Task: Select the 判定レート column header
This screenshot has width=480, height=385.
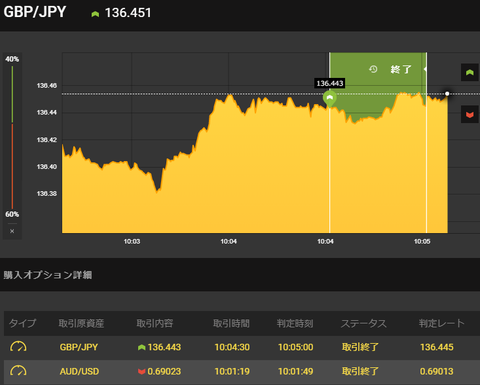Action: tap(442, 323)
